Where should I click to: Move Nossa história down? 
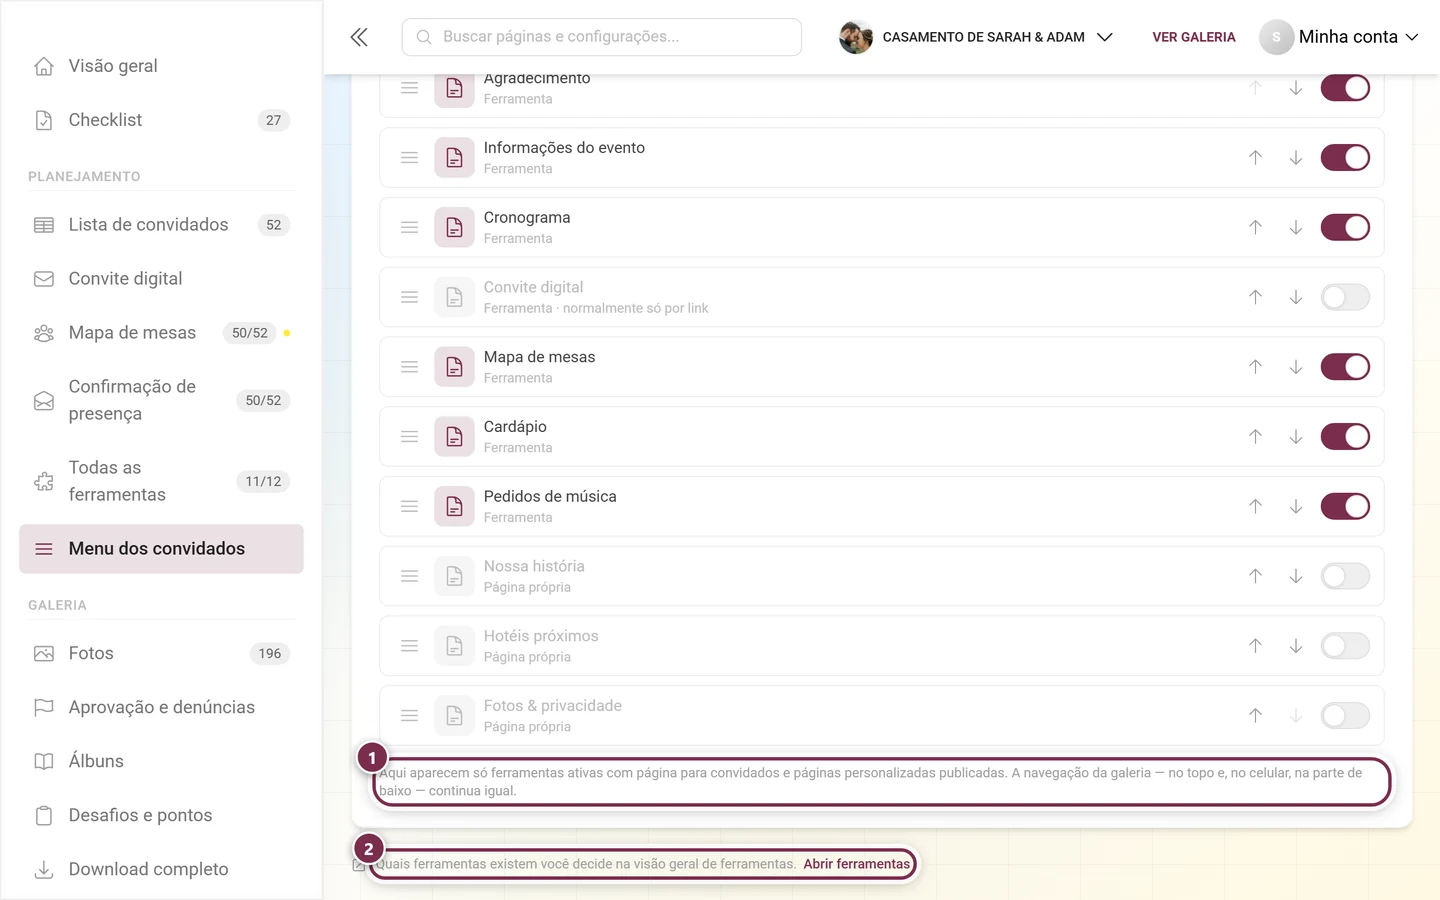coord(1295,576)
